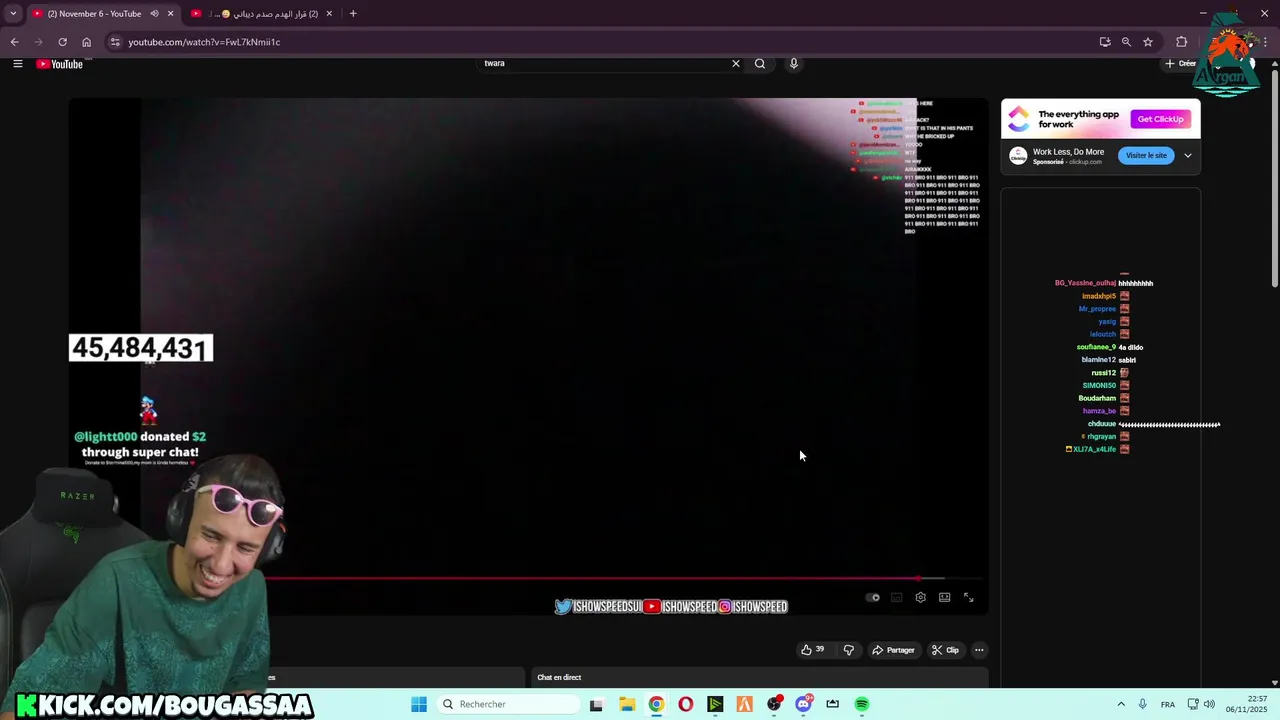This screenshot has width=1280, height=720.
Task: Click the system tray microphone icon
Action: point(1142,704)
